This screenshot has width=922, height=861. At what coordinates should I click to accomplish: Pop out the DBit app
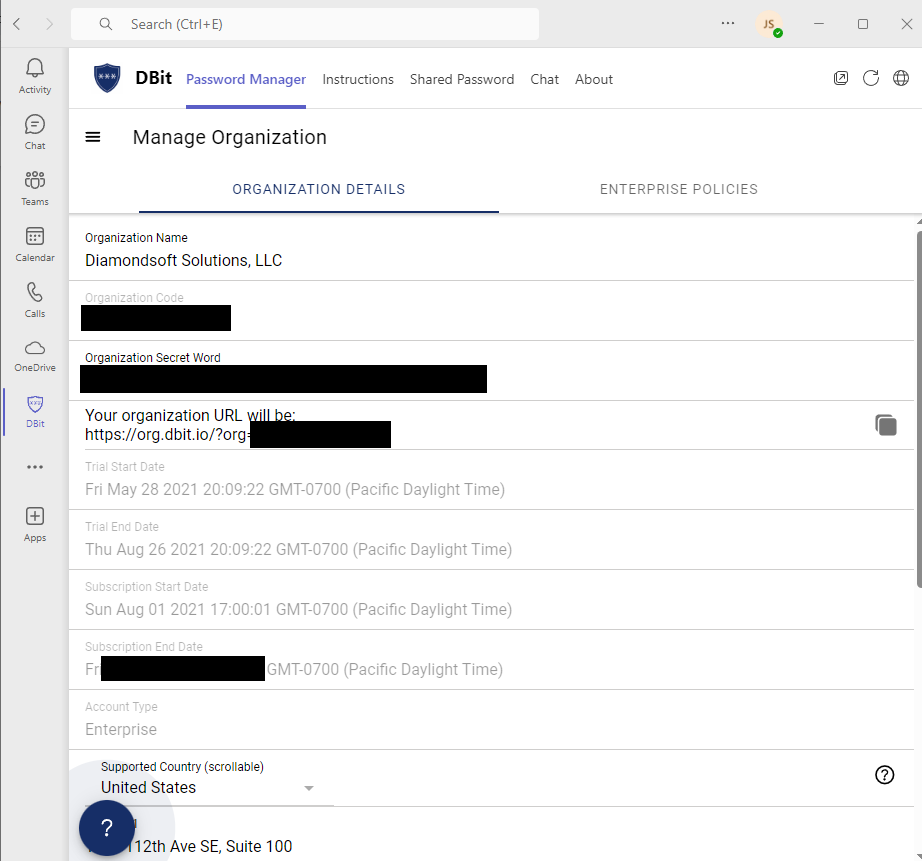(841, 78)
